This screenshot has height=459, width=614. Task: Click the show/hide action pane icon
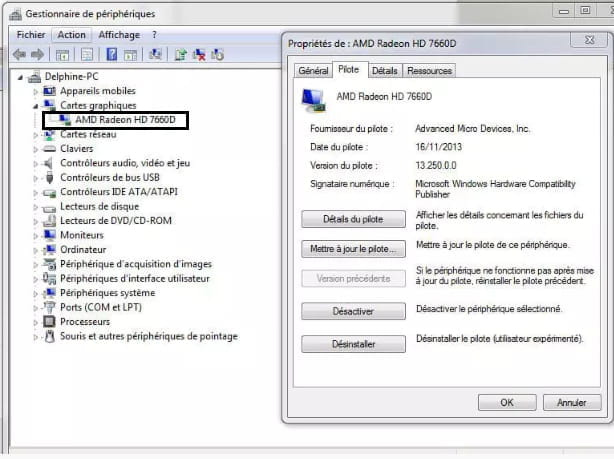point(130,55)
